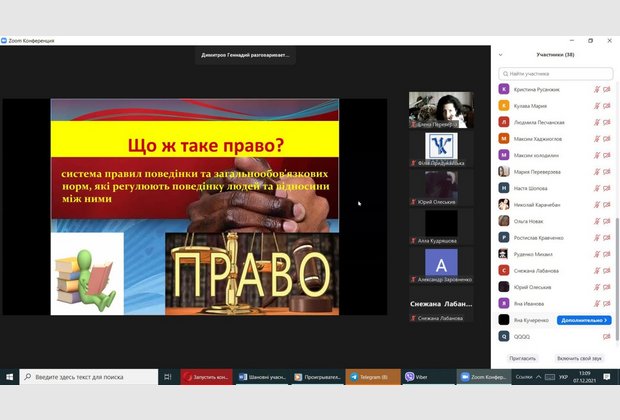620x420 pixels.
Task: Click Кристина's muted microphone icon
Action: click(597, 89)
